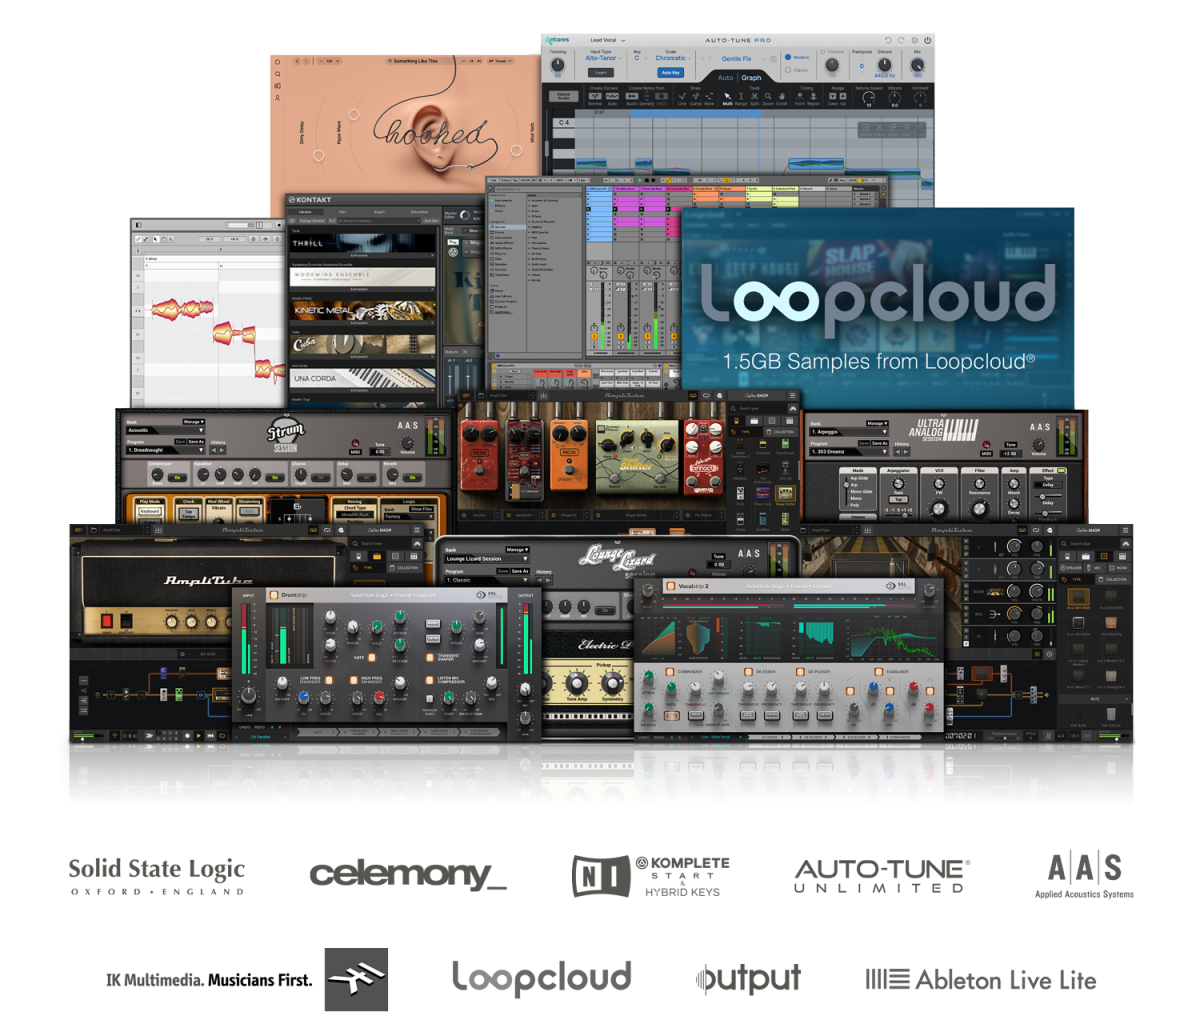The height and width of the screenshot is (1027, 1200).
Task: Select the Line draw tool in Auto-Tune
Action: [x=682, y=99]
